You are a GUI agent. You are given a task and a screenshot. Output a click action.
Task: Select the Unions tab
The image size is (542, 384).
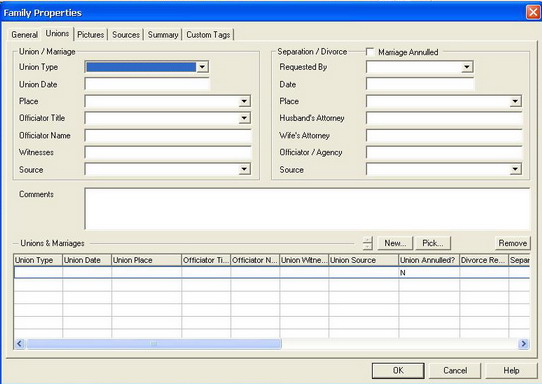click(x=57, y=34)
